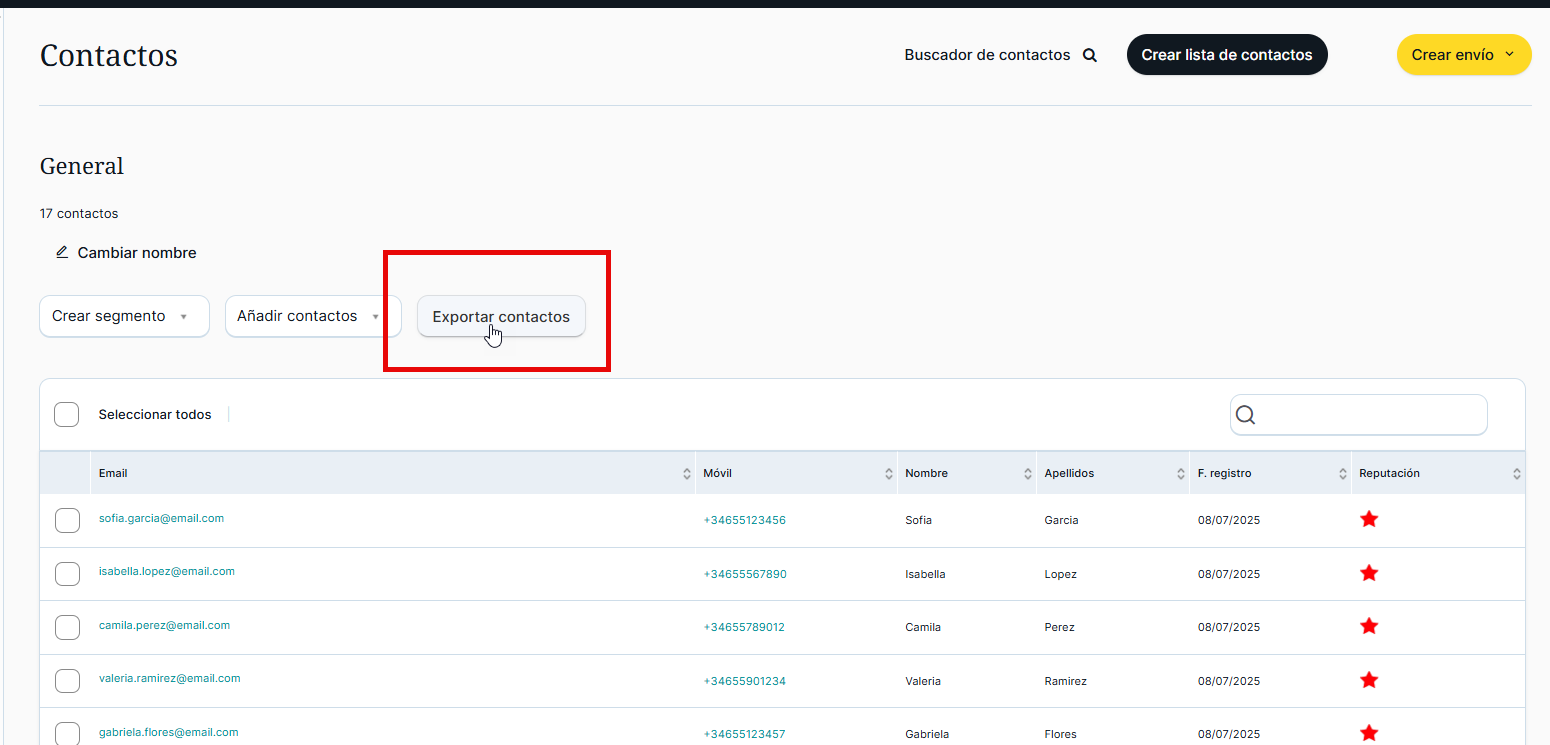Open the isabella.lopez@email.com contact link
The width and height of the screenshot is (1550, 745).
[167, 572]
